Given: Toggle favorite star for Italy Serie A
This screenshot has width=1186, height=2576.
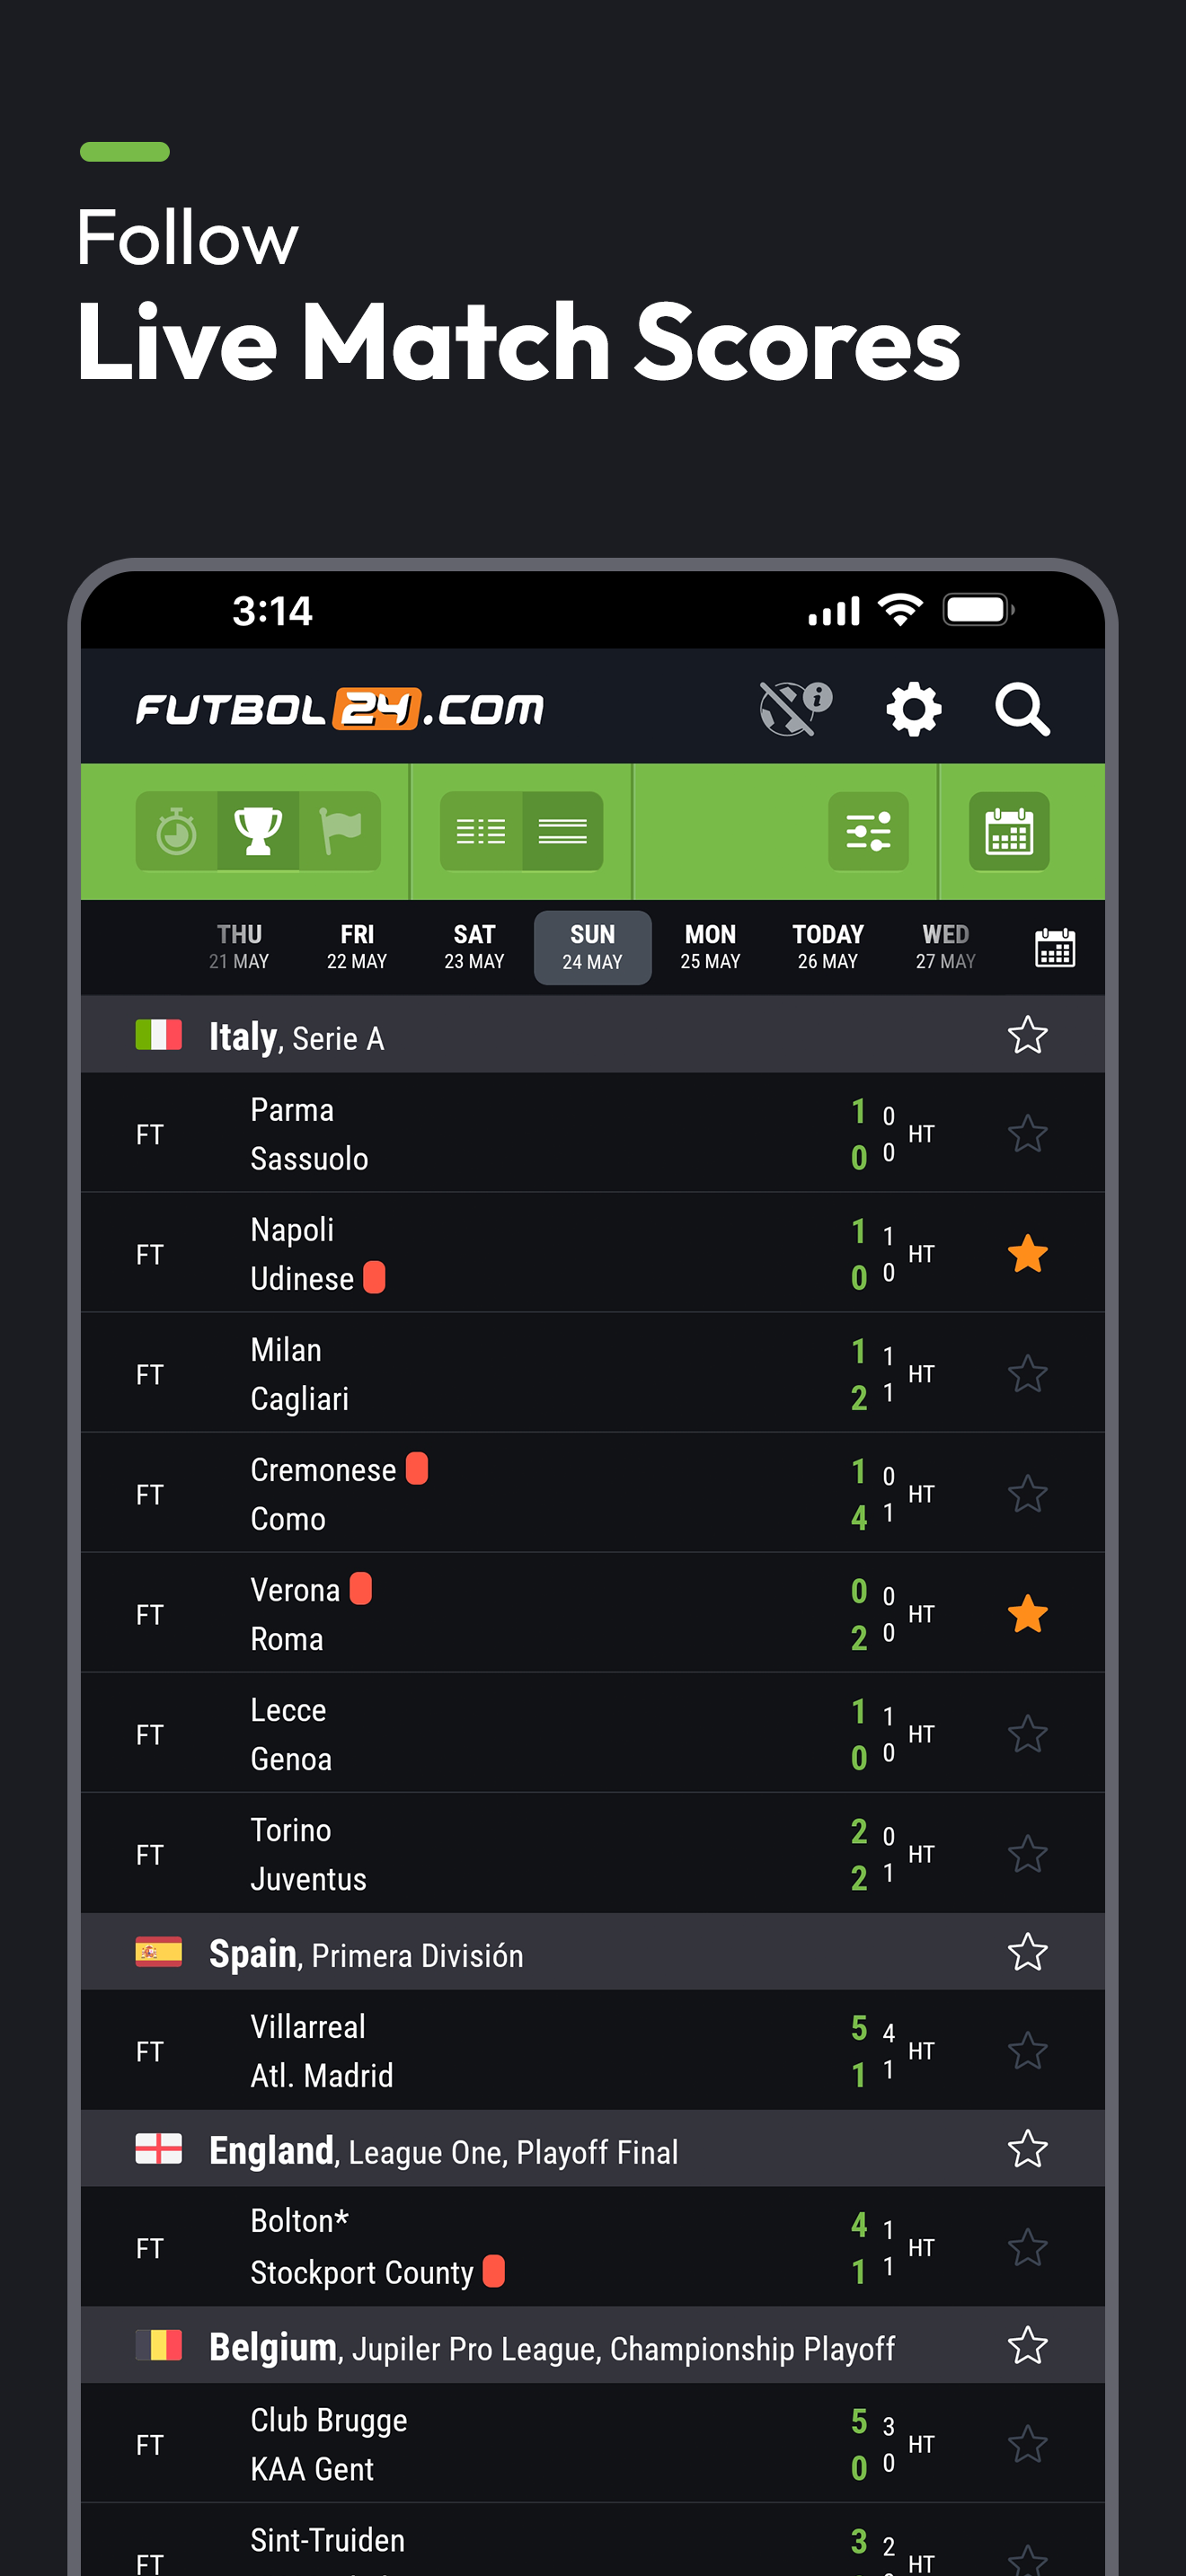Looking at the screenshot, I should (1027, 1035).
